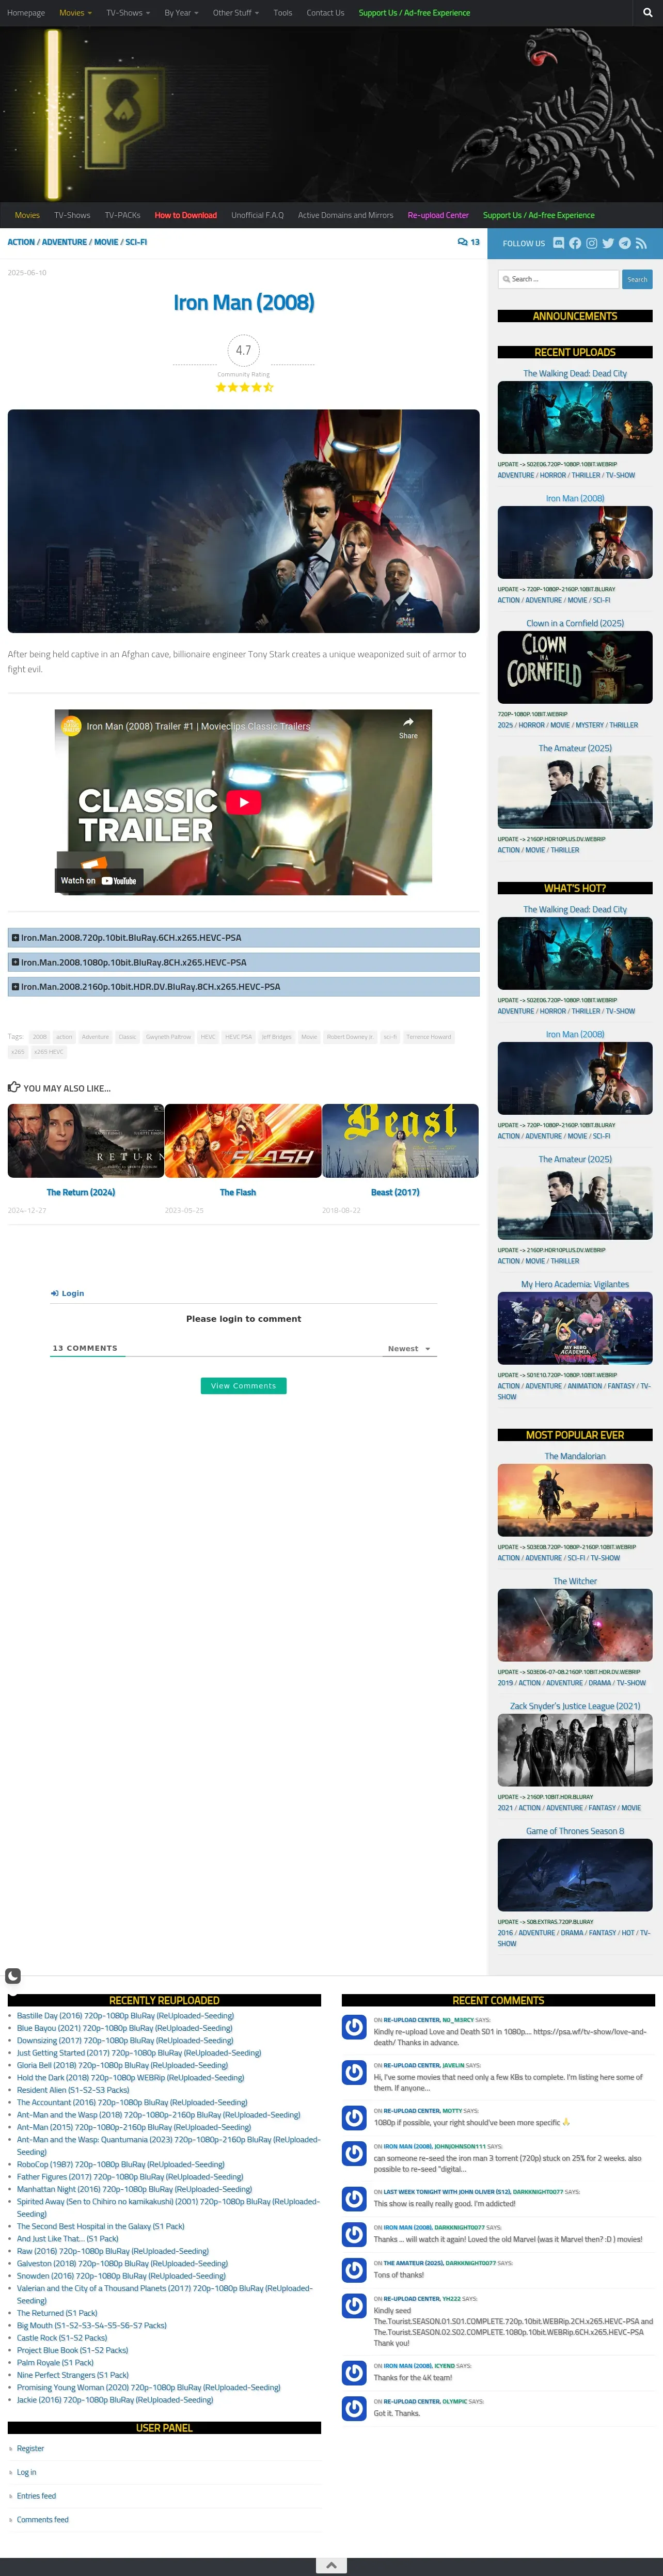Screen dimensions: 663x2576
Task: Open the Movies dropdown in top navigation
Action: tap(75, 13)
